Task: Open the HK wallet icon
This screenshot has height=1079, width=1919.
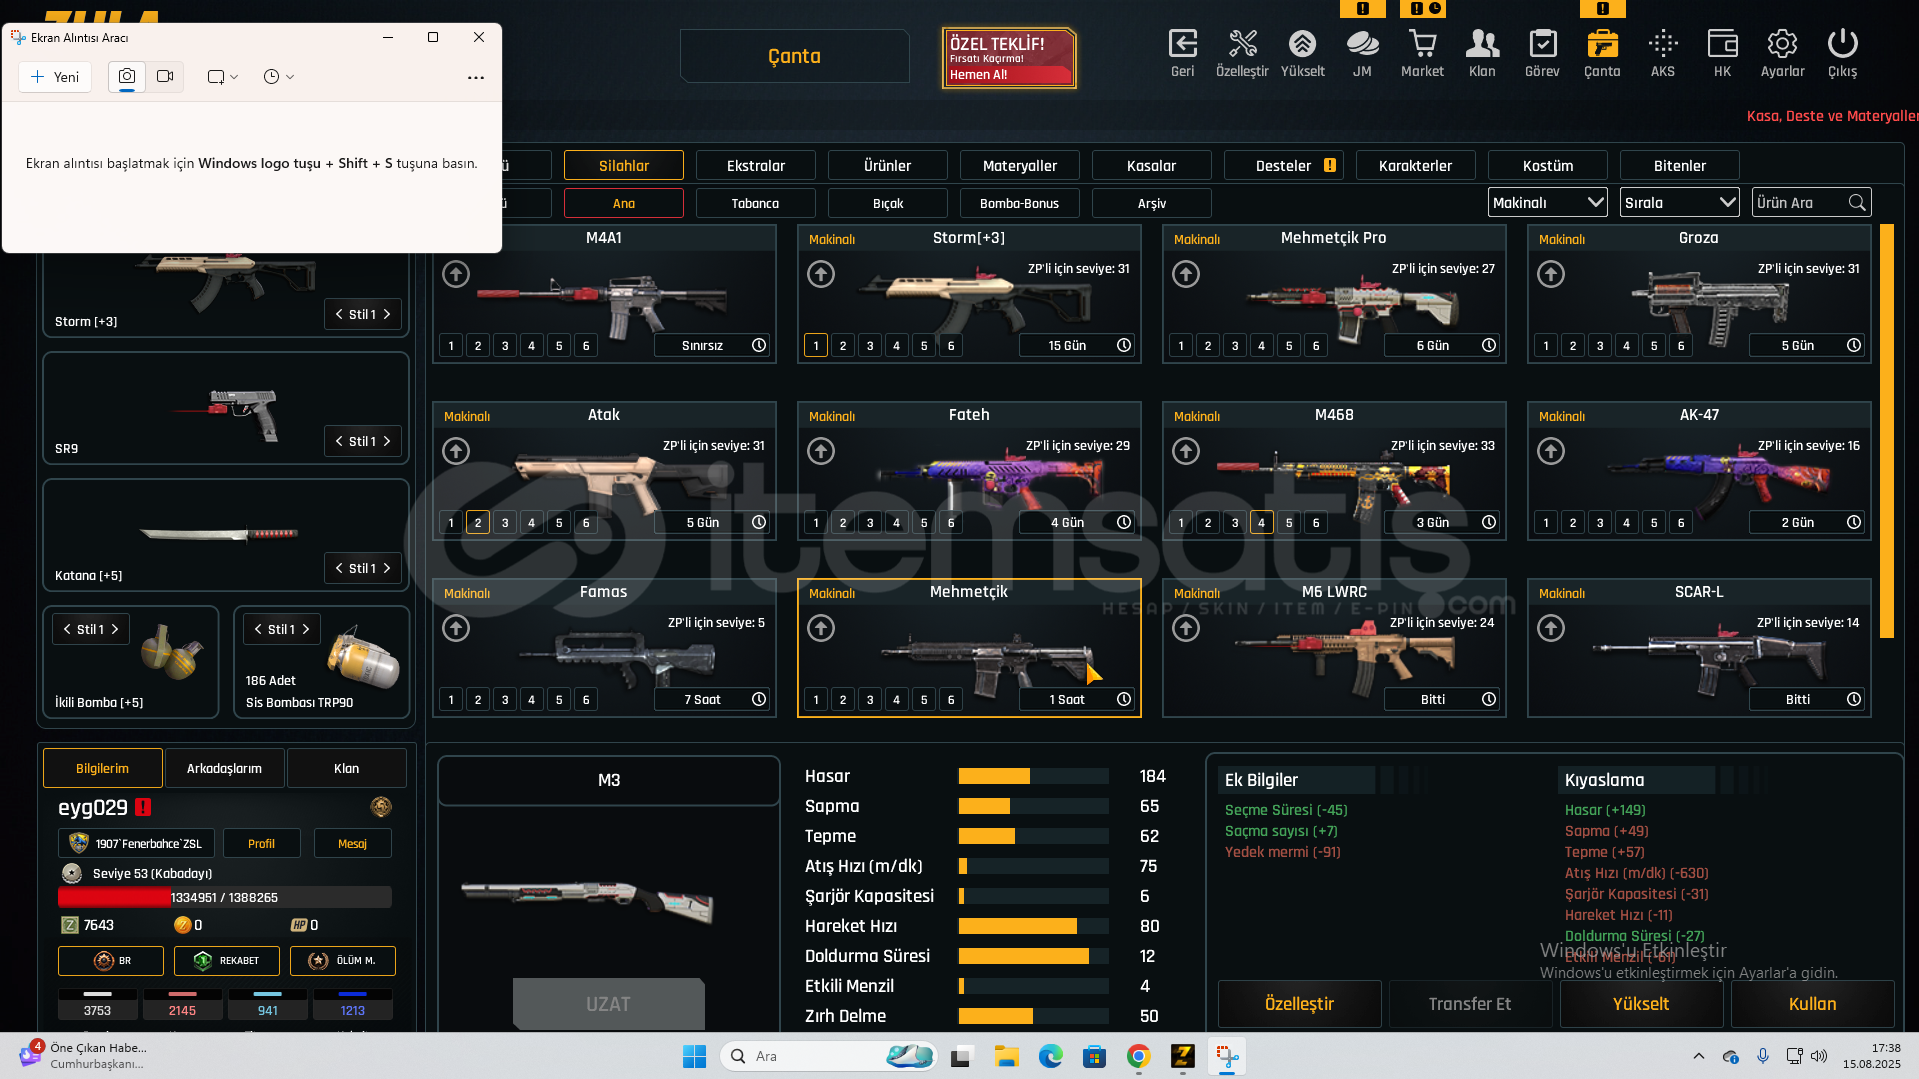Action: click(x=1722, y=44)
